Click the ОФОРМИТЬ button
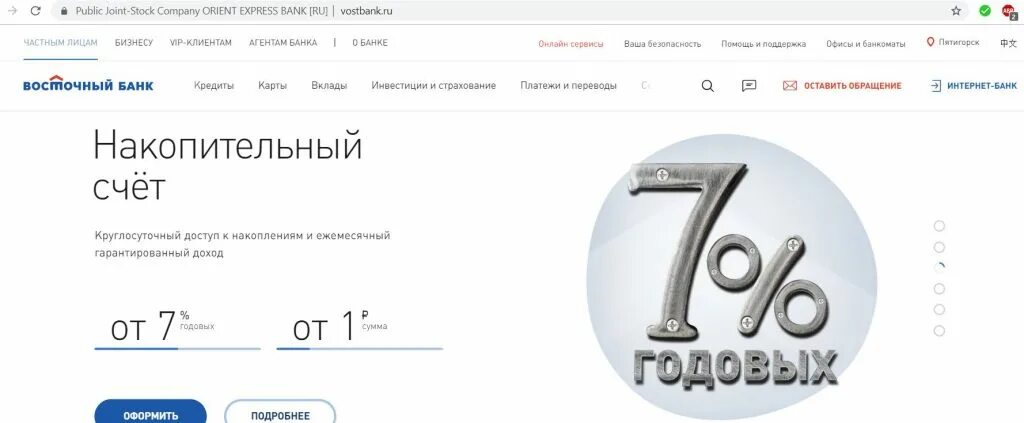This screenshot has width=1024, height=423. (x=150, y=414)
